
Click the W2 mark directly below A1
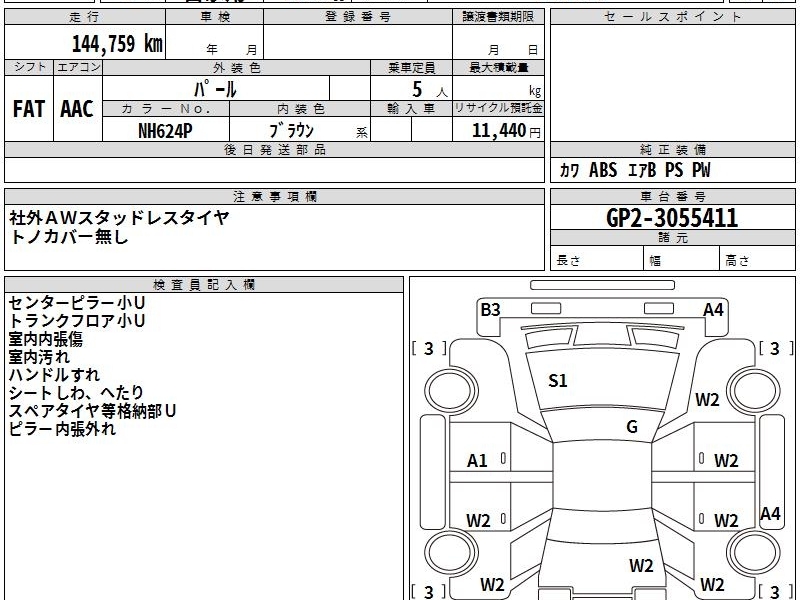pyautogui.click(x=478, y=520)
